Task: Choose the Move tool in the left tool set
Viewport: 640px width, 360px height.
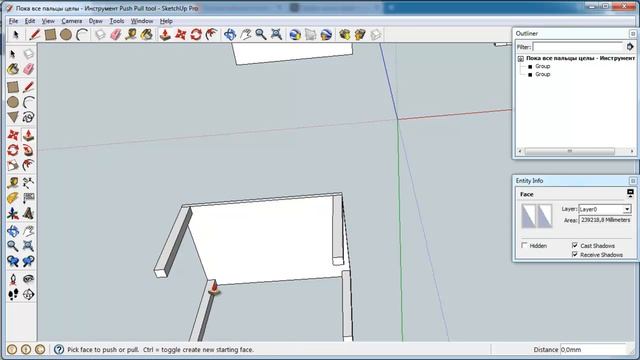Action: click(13, 135)
